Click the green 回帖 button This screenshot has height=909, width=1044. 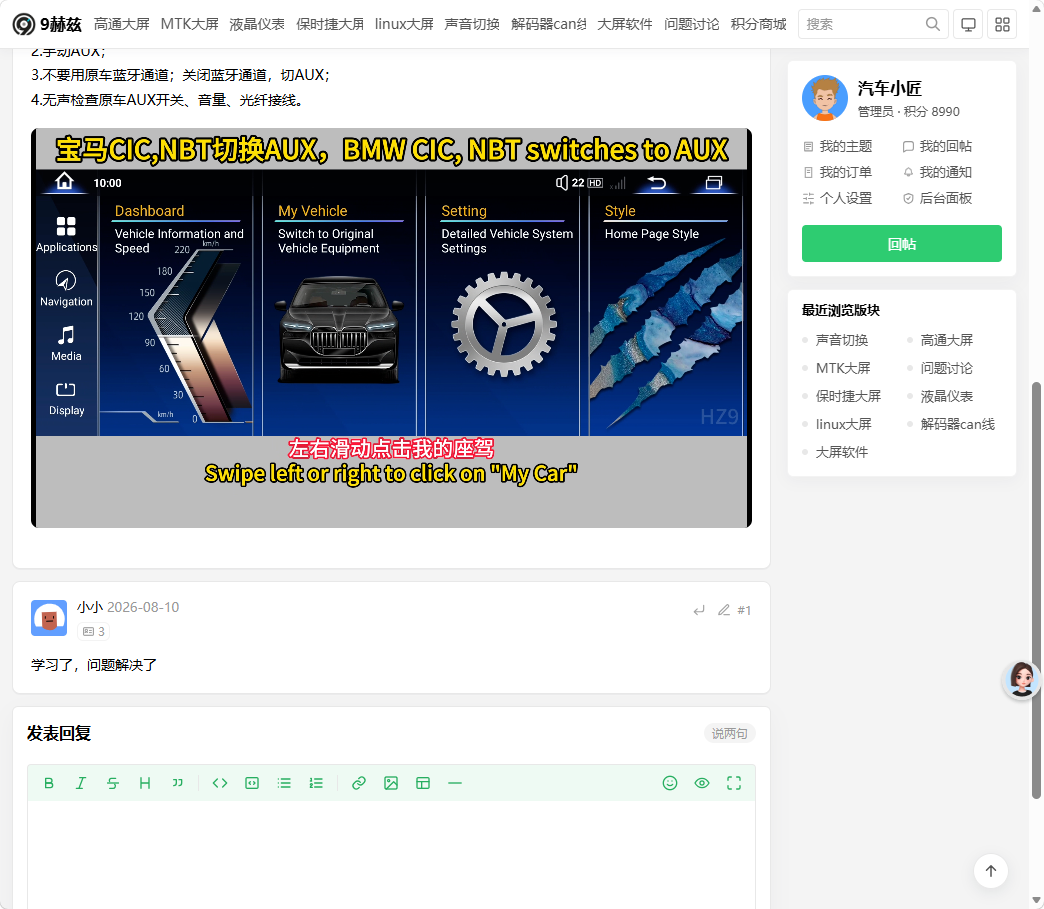click(902, 244)
